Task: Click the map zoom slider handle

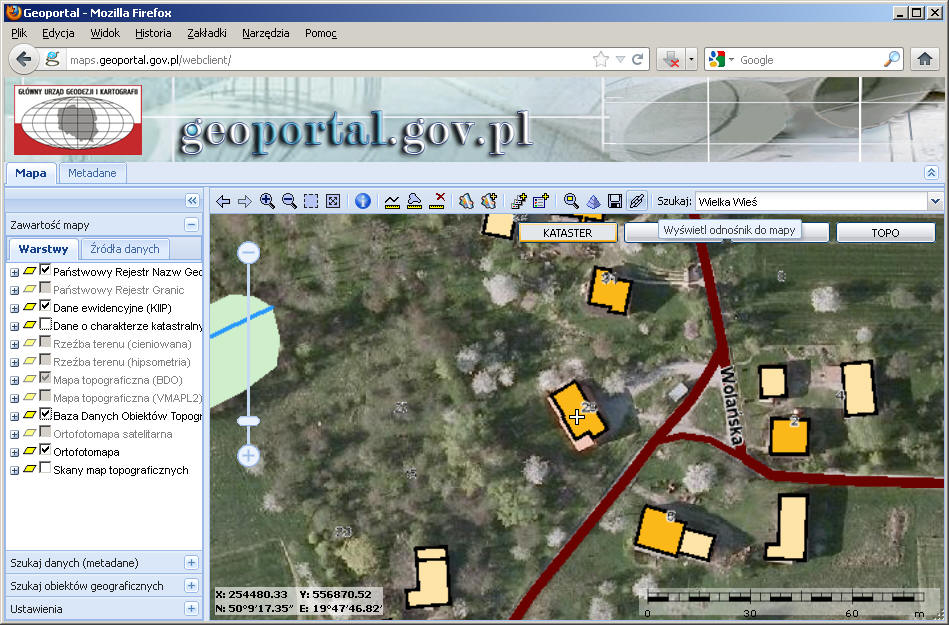Action: coord(248,421)
